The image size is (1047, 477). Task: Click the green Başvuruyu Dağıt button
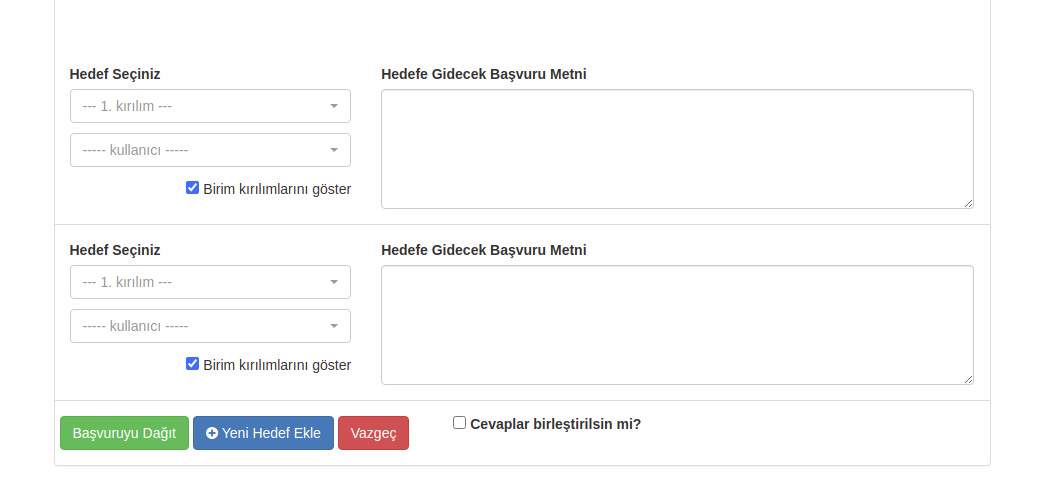(x=124, y=433)
